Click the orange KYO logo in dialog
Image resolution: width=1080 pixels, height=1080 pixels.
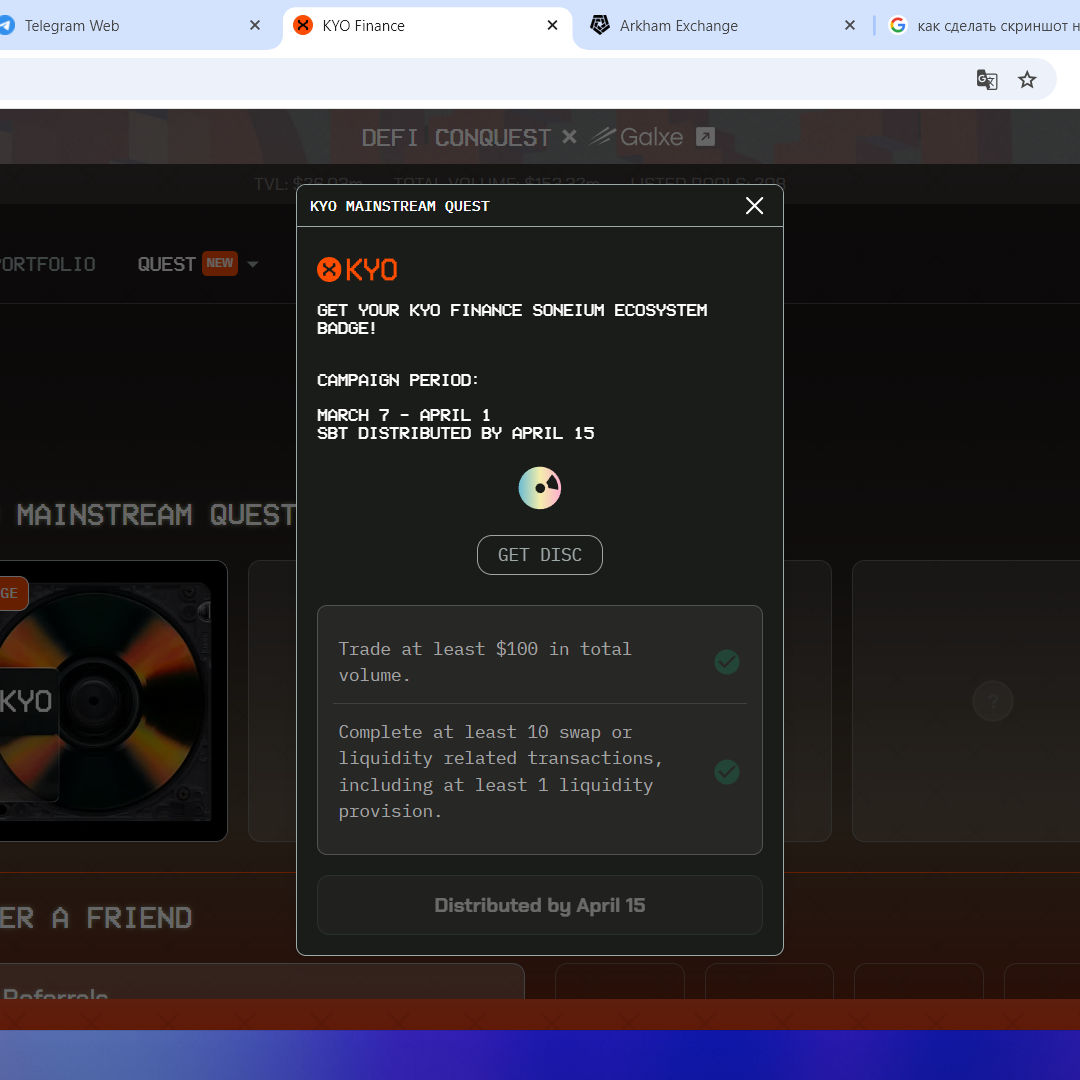tap(357, 269)
